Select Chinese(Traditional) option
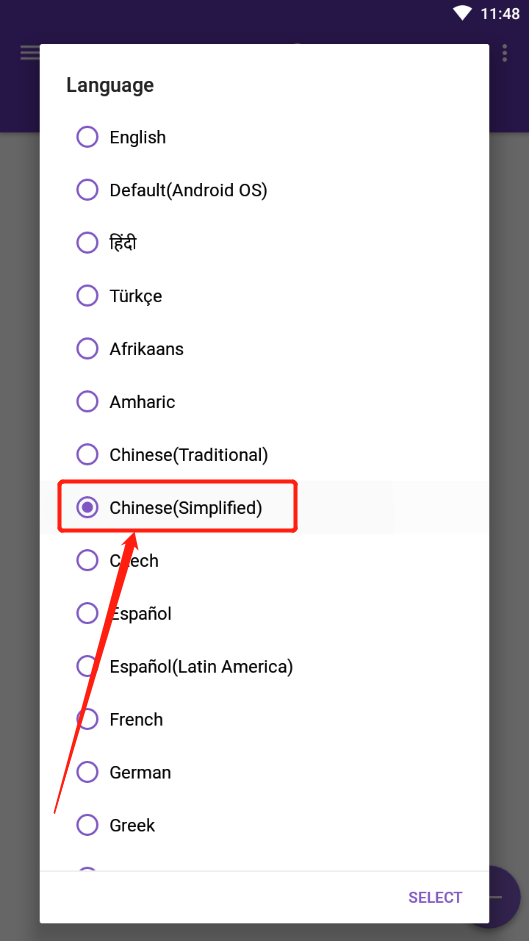The image size is (529, 941). coord(264,454)
